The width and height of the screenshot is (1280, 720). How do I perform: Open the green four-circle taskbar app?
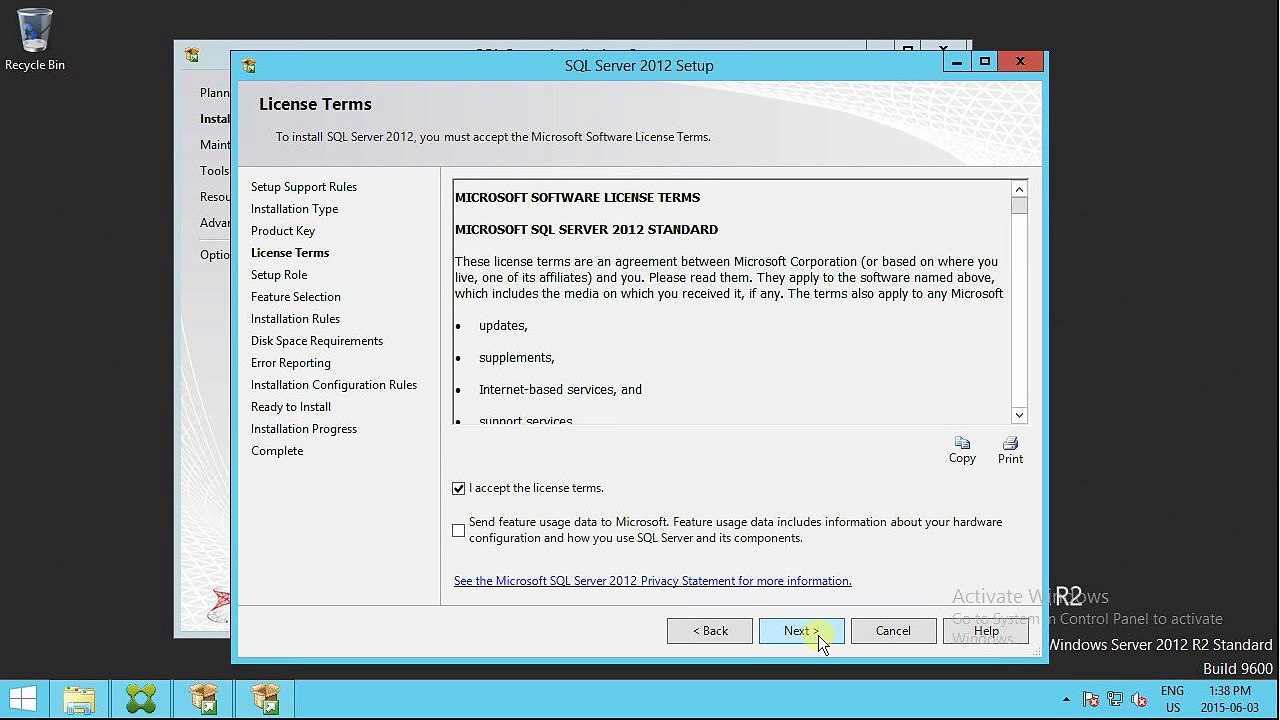tap(141, 699)
